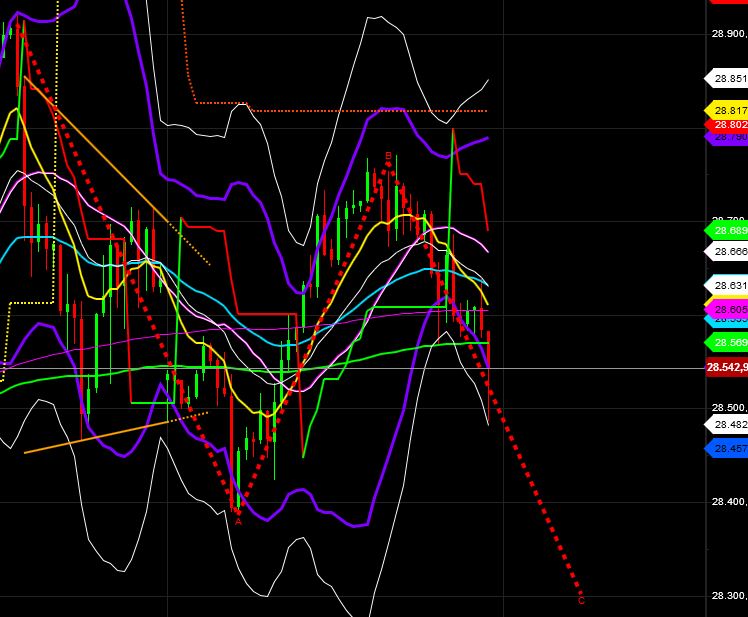Click the white 28.851 price tag
The height and width of the screenshot is (617, 748).
tap(727, 78)
